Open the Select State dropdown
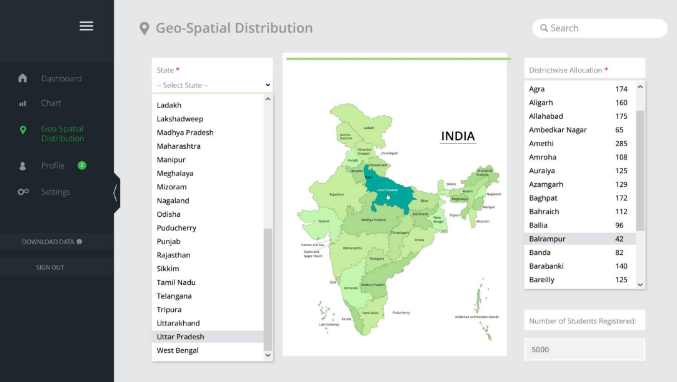Screen dimensions: 677x382 coord(212,85)
